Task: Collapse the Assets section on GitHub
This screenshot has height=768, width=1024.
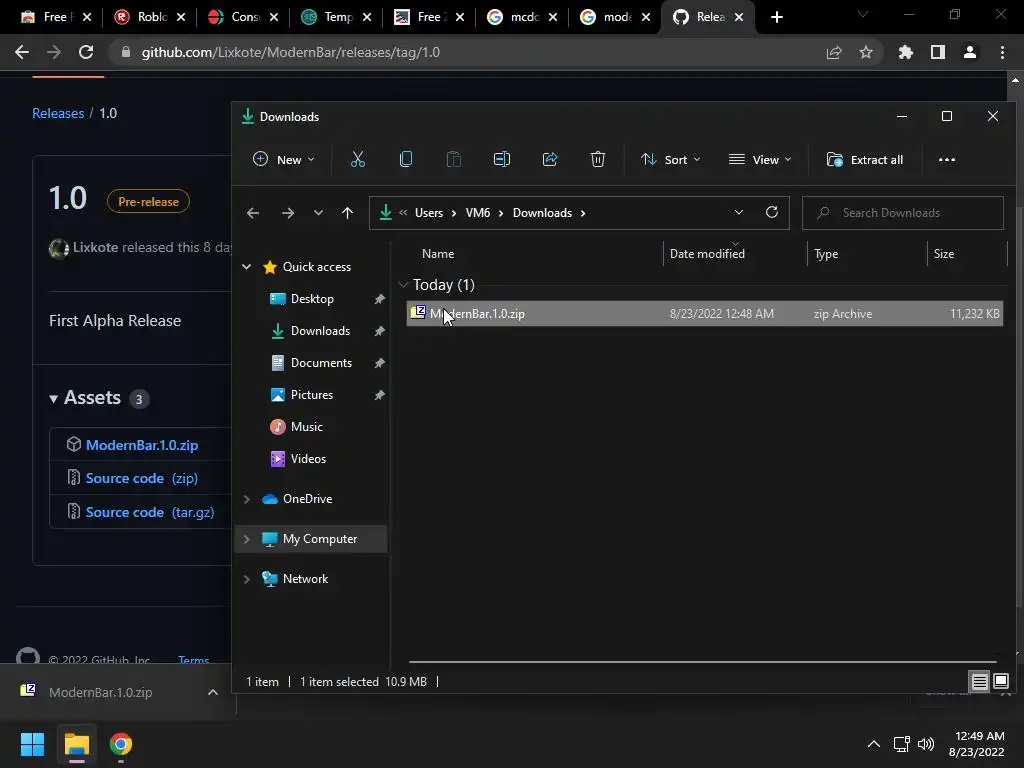Action: click(54, 398)
